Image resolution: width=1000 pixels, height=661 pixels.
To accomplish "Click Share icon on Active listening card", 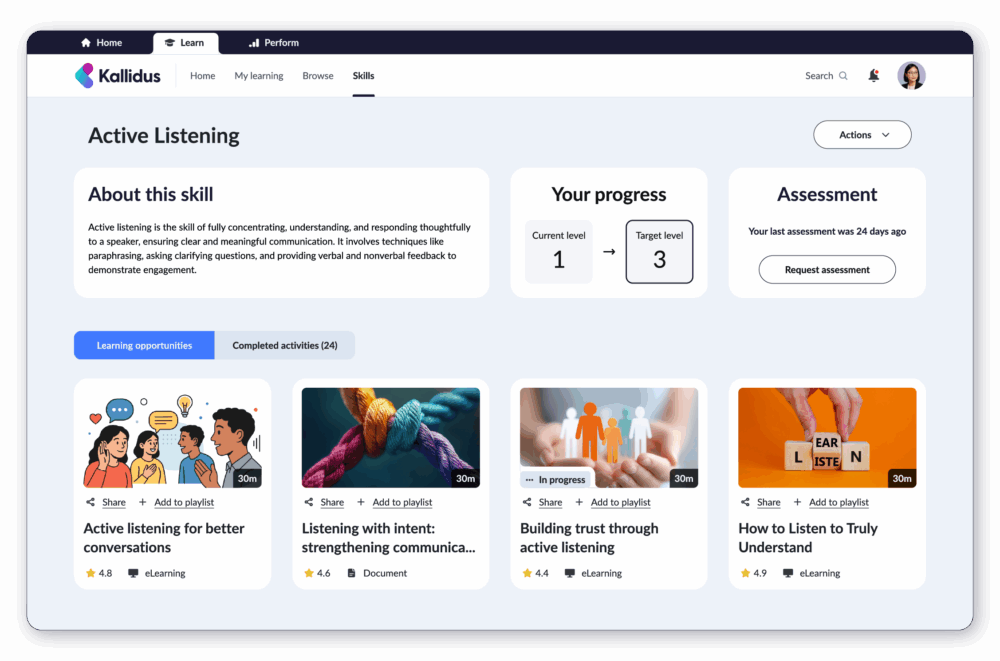I will (91, 502).
